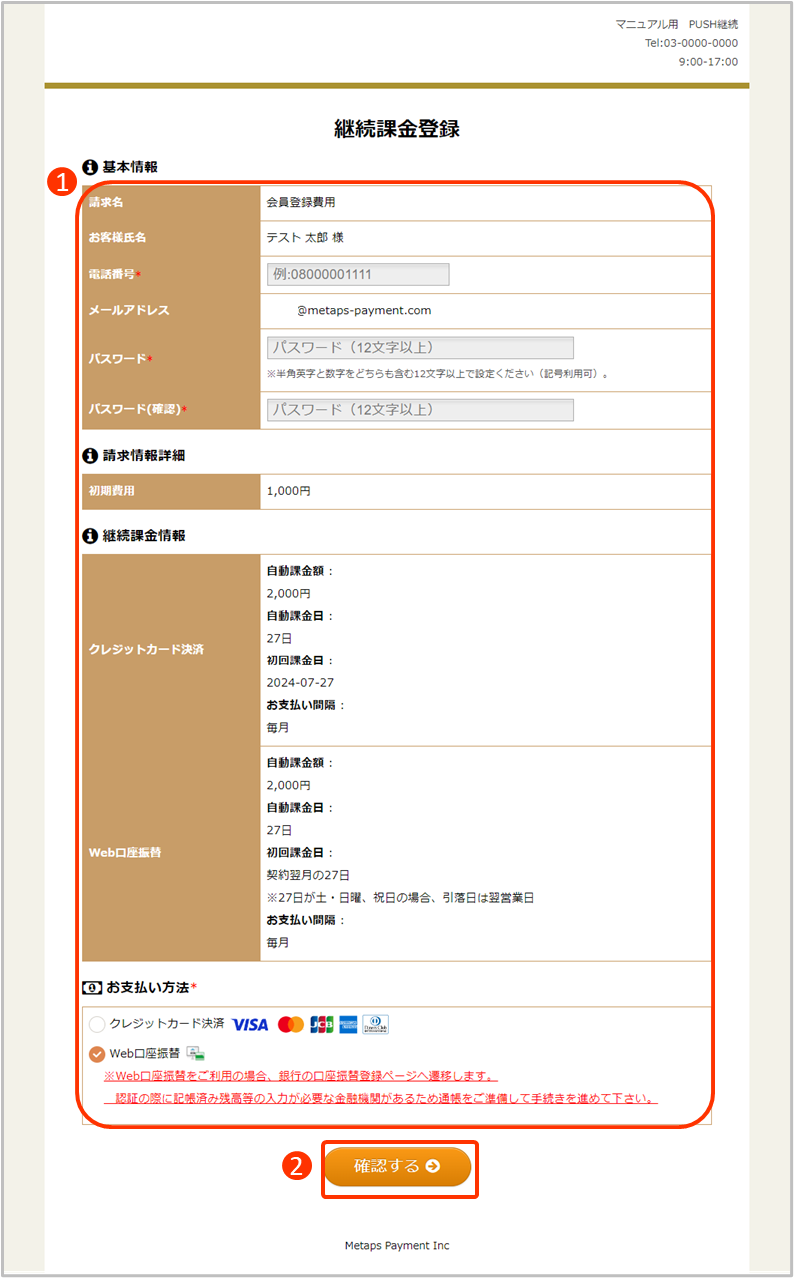The width and height of the screenshot is (794, 1278).
Task: Click the American Express logo
Action: pos(349,1024)
